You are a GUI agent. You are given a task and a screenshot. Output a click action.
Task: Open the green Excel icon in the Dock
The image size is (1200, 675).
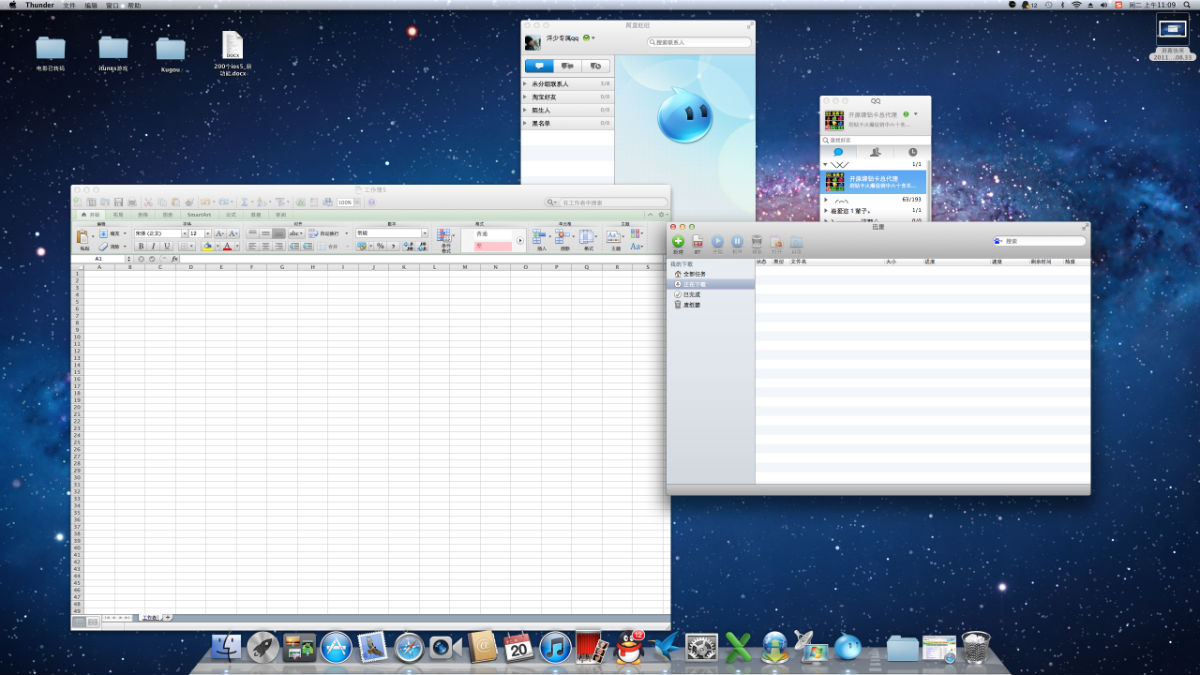click(738, 647)
